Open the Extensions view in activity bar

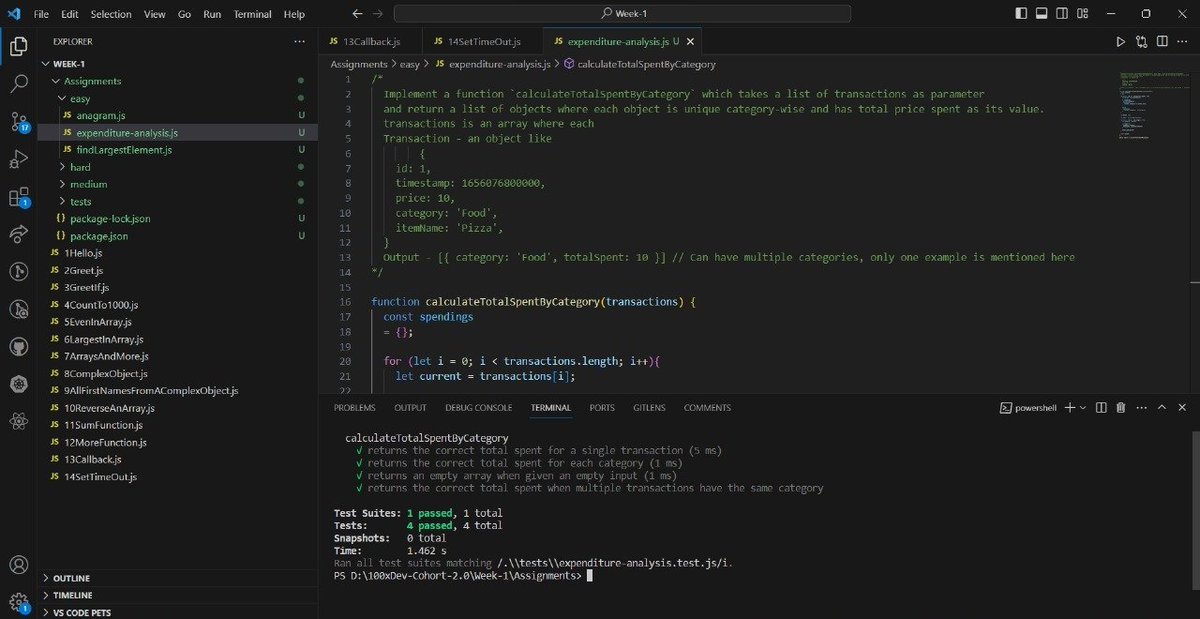[x=18, y=197]
